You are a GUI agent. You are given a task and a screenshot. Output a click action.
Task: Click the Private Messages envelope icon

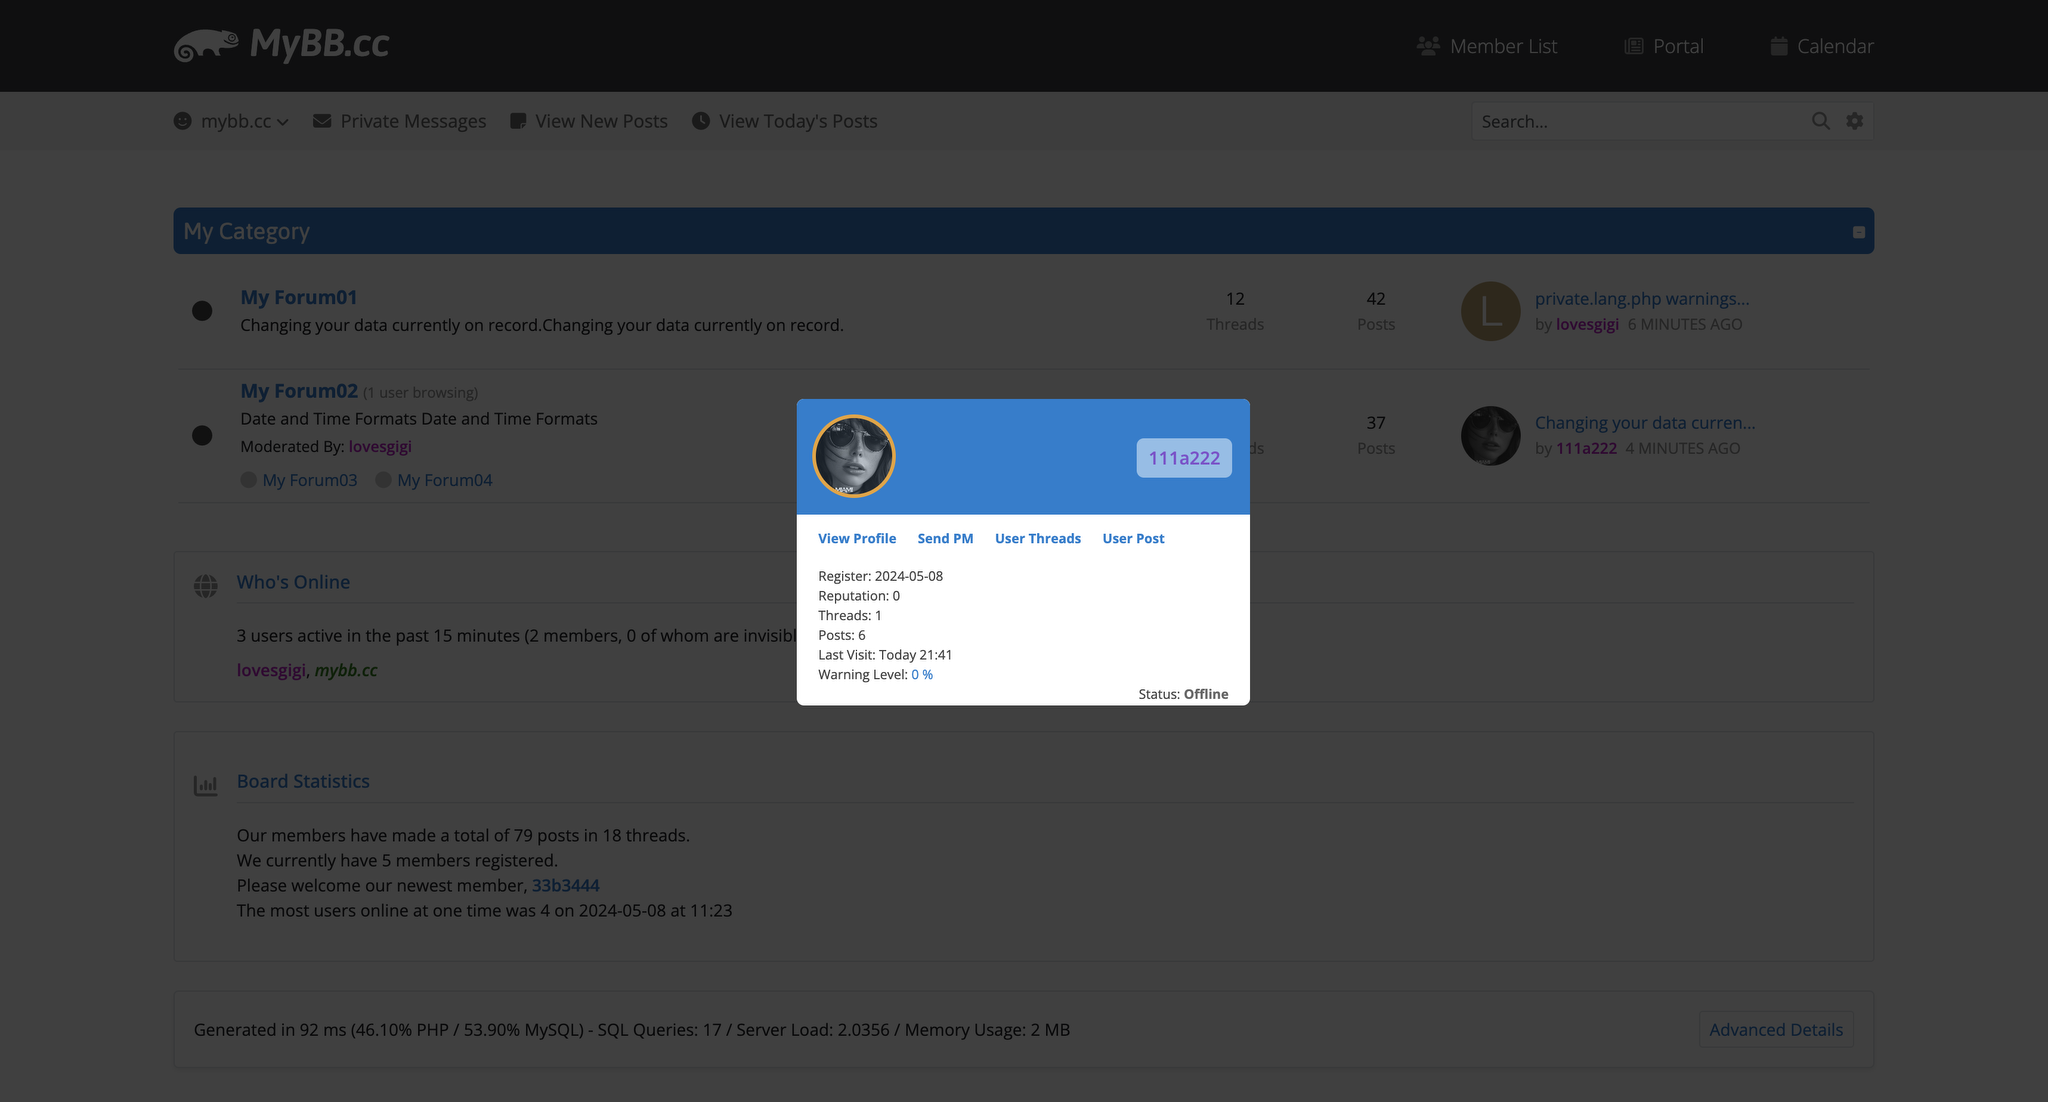[x=322, y=121]
